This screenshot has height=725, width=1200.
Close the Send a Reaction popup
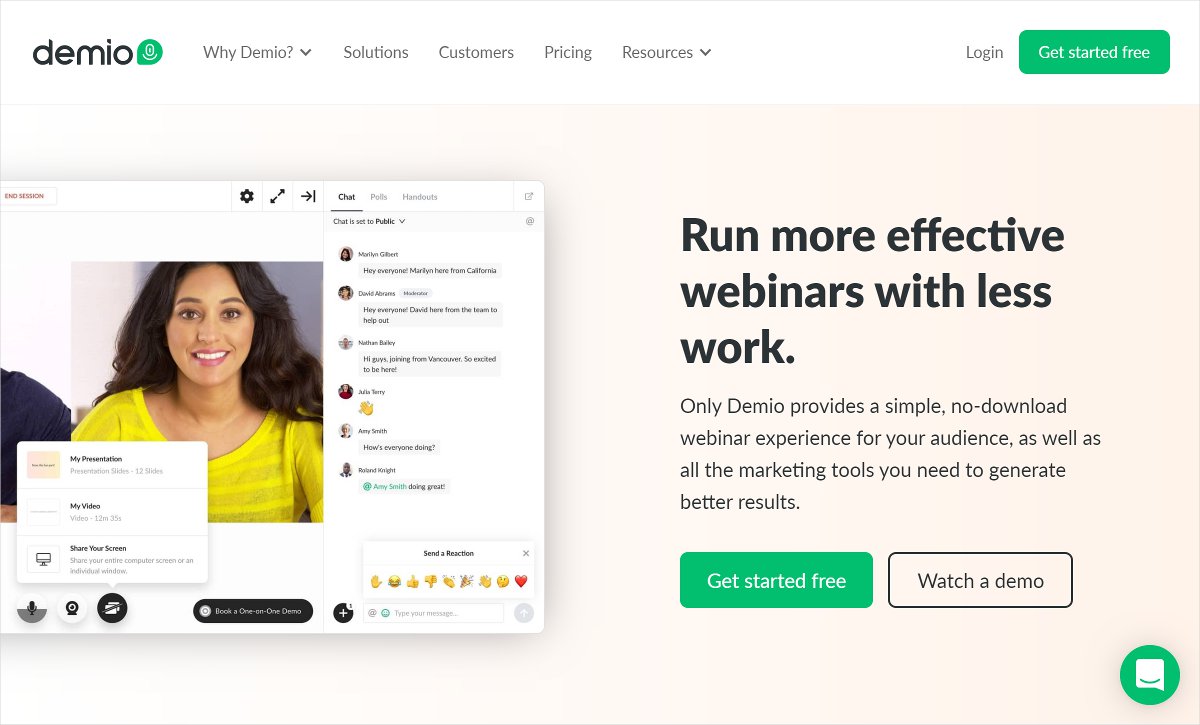pos(526,553)
